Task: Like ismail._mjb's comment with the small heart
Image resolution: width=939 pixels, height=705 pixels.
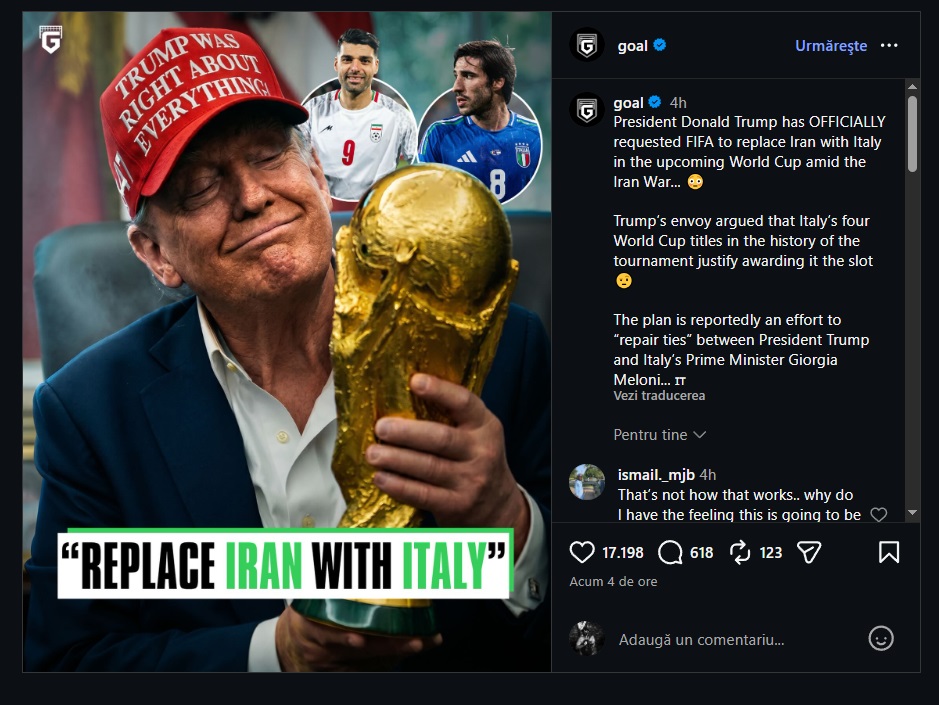Action: pos(877,514)
